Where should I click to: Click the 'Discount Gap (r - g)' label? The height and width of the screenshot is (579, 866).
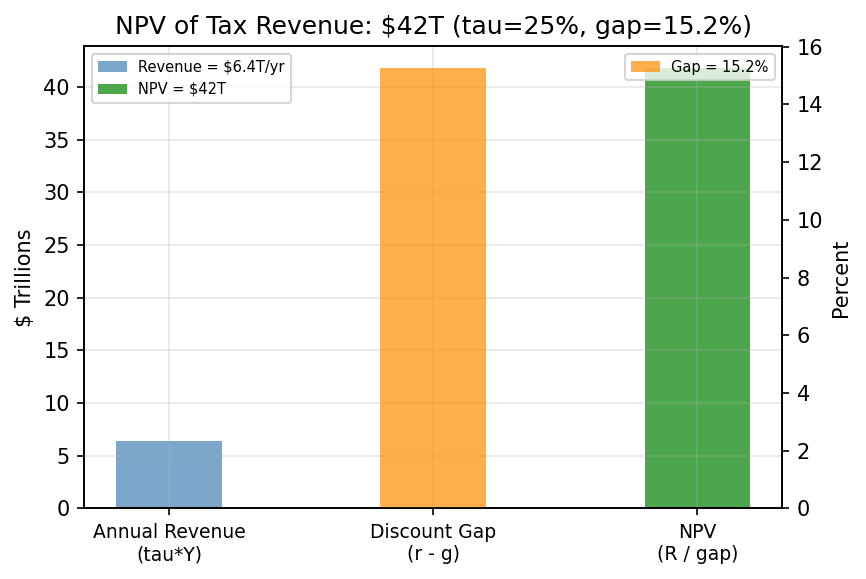[434, 540]
